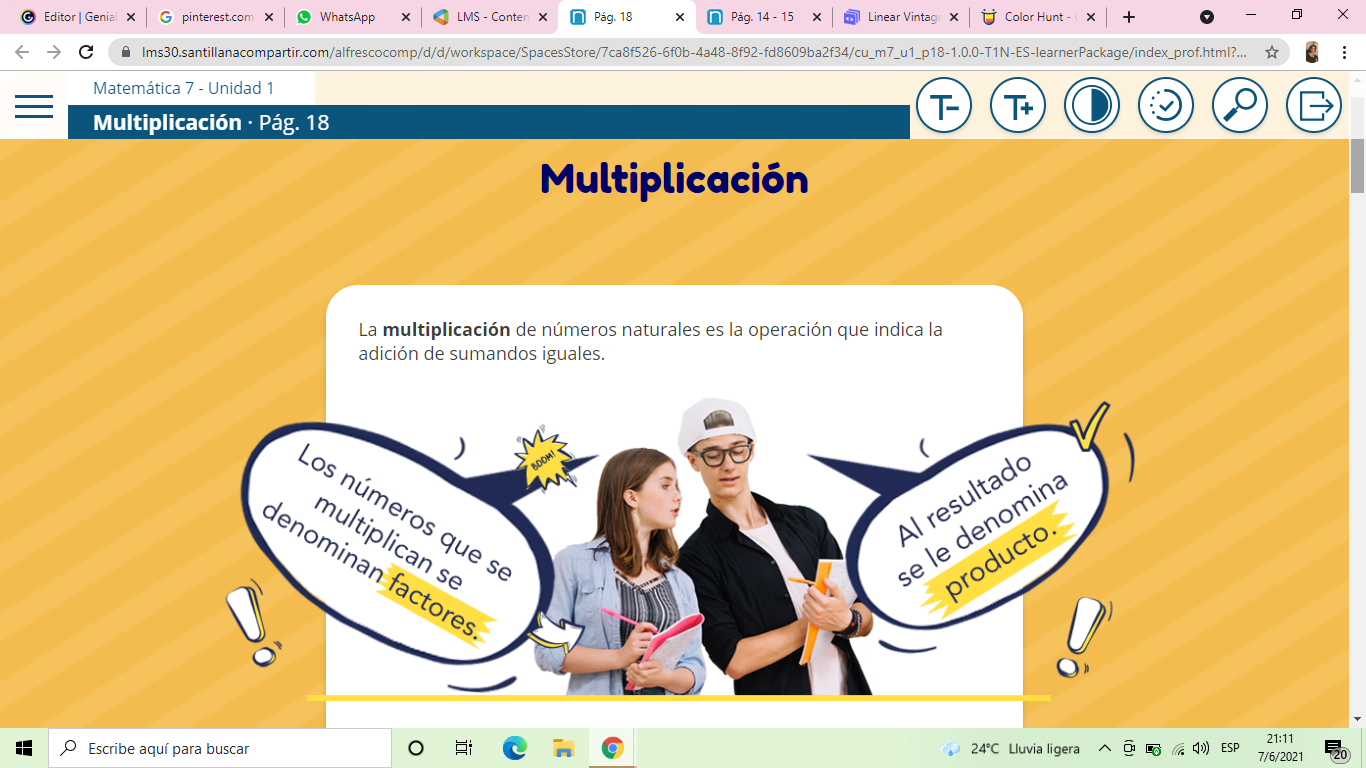Viewport: 1366px width, 768px height.
Task: Close the pinterest.com tab
Action: (268, 17)
